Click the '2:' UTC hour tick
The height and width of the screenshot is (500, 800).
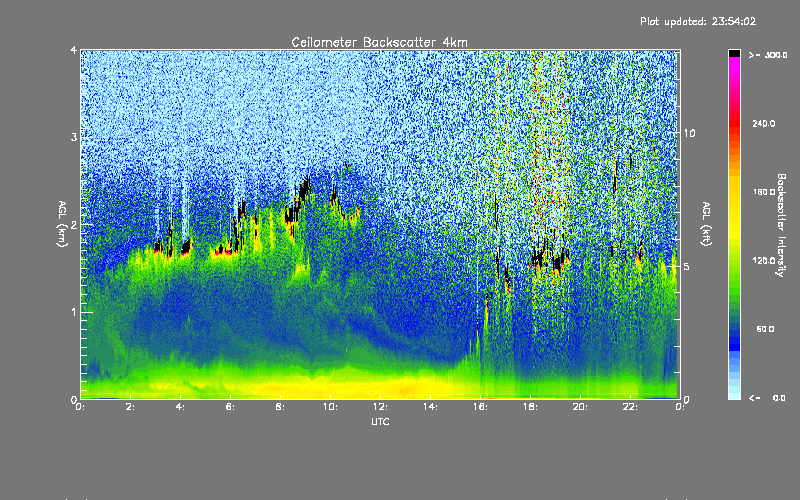pyautogui.click(x=131, y=407)
